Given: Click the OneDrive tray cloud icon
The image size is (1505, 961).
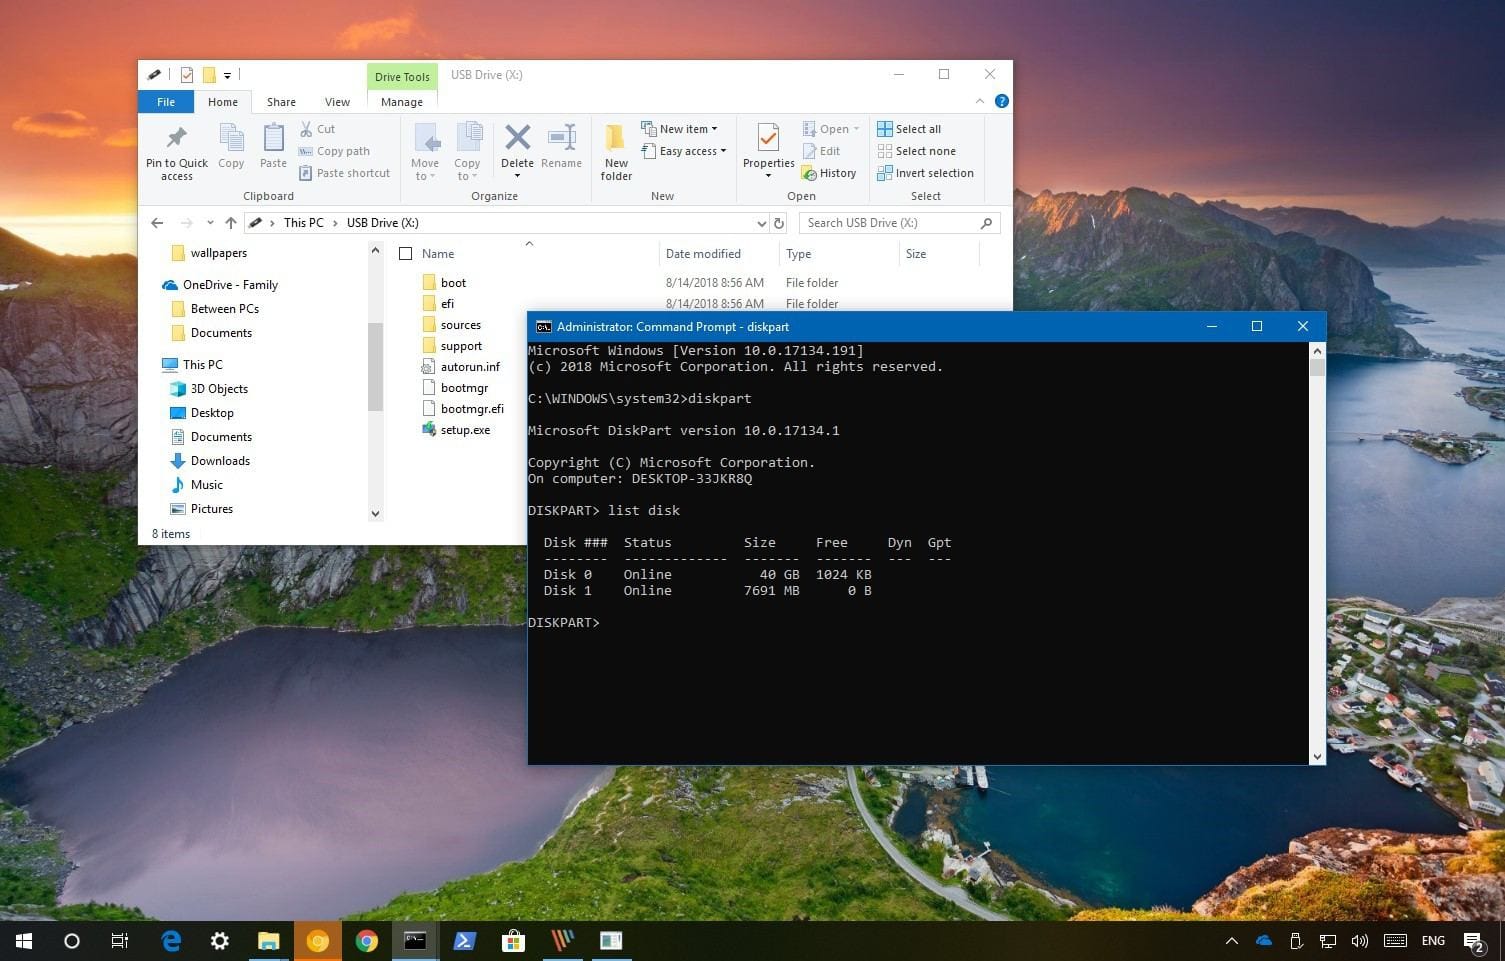Looking at the screenshot, I should [x=1264, y=940].
